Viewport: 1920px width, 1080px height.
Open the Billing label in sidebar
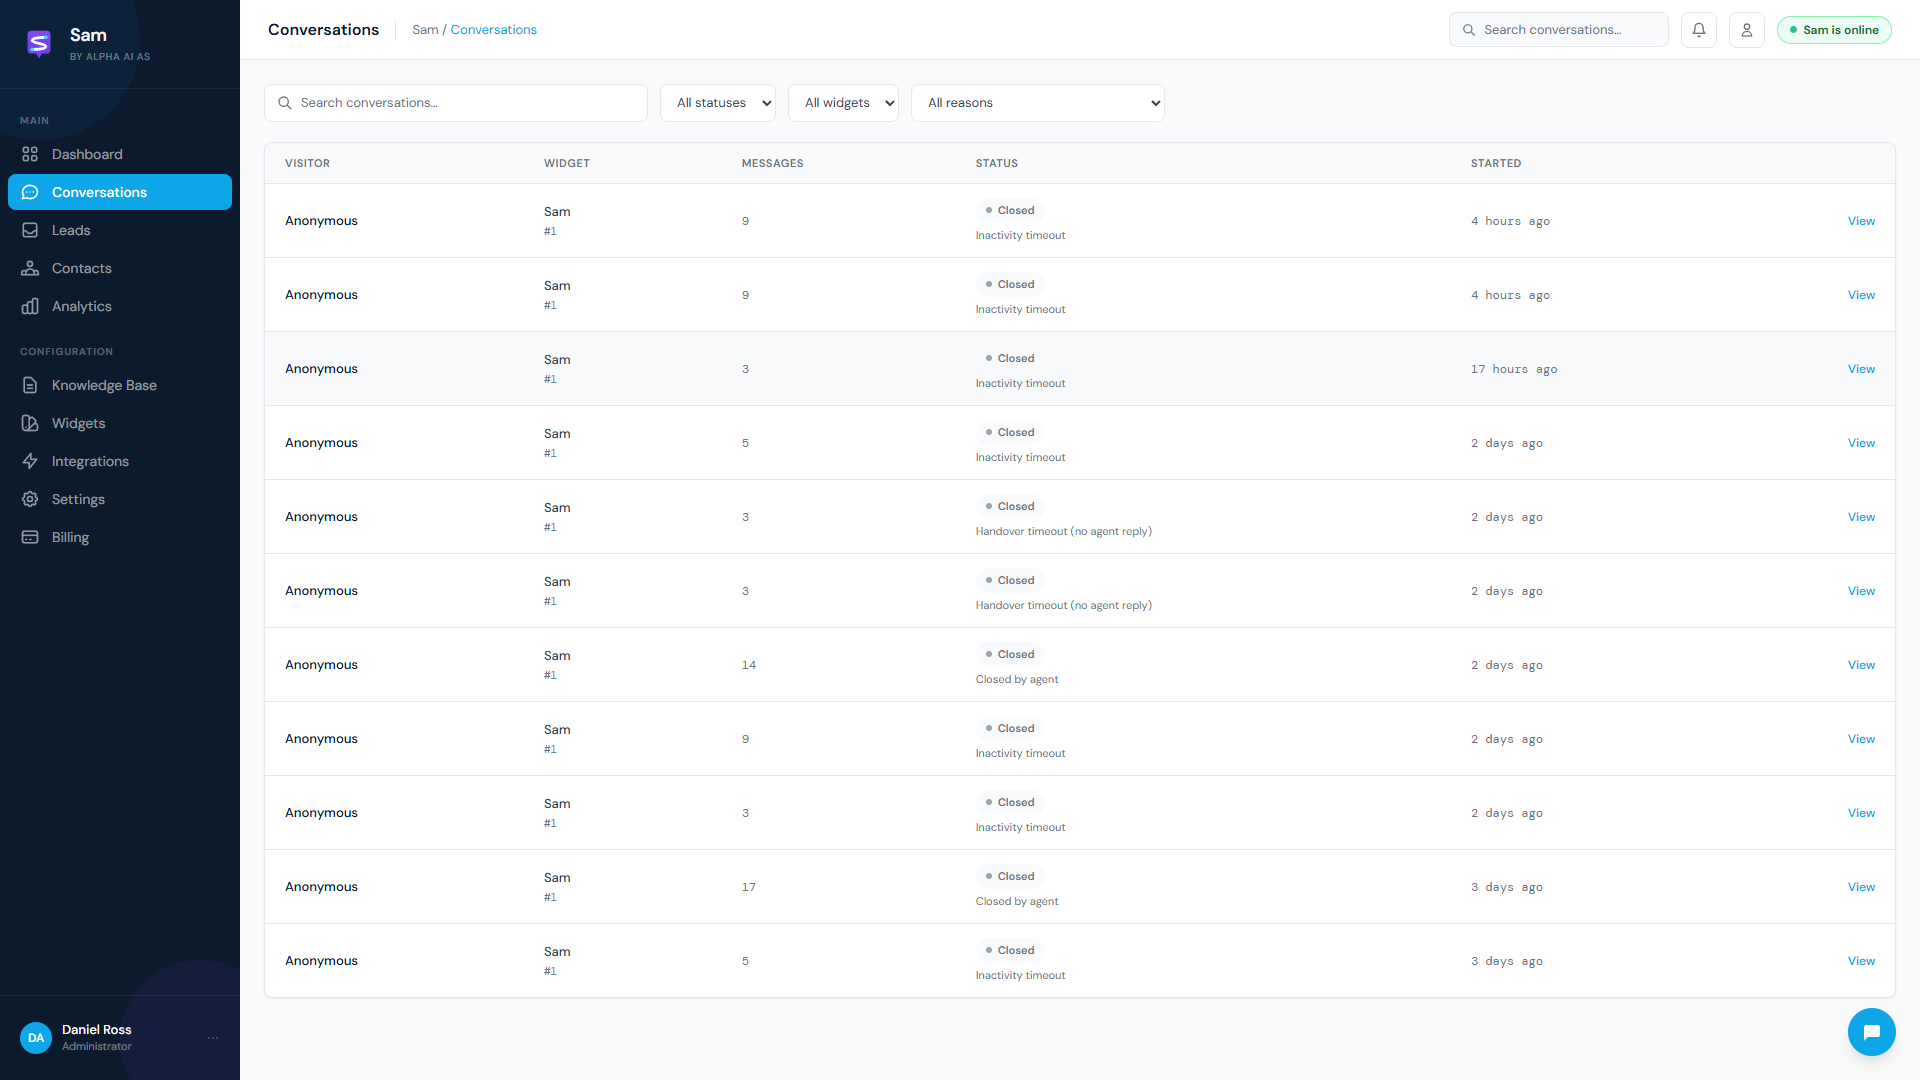click(70, 537)
